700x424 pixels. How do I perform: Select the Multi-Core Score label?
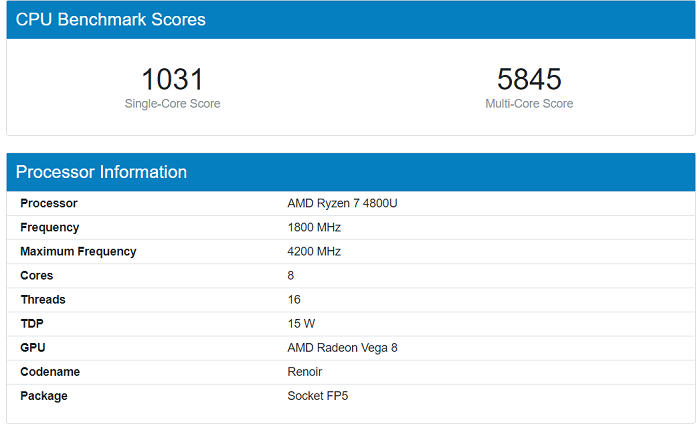(x=529, y=104)
